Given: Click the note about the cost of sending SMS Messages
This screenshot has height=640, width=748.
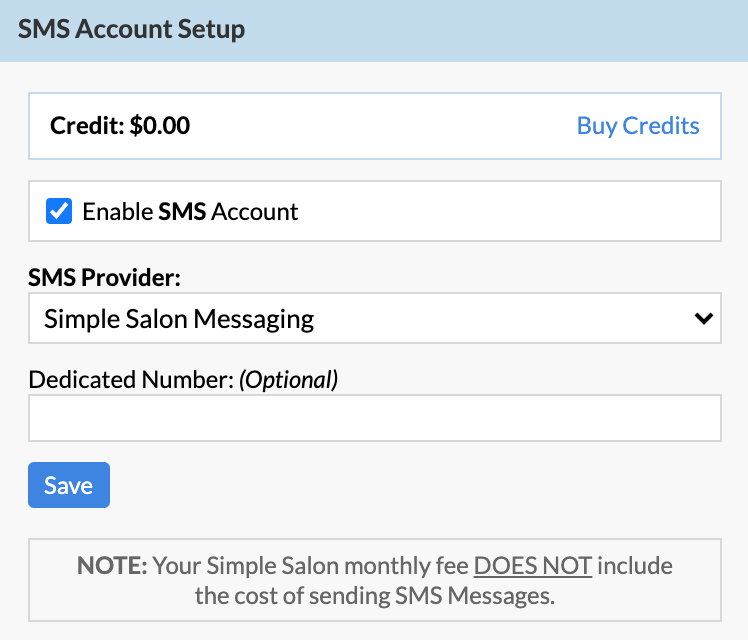Looking at the screenshot, I should click(x=375, y=580).
